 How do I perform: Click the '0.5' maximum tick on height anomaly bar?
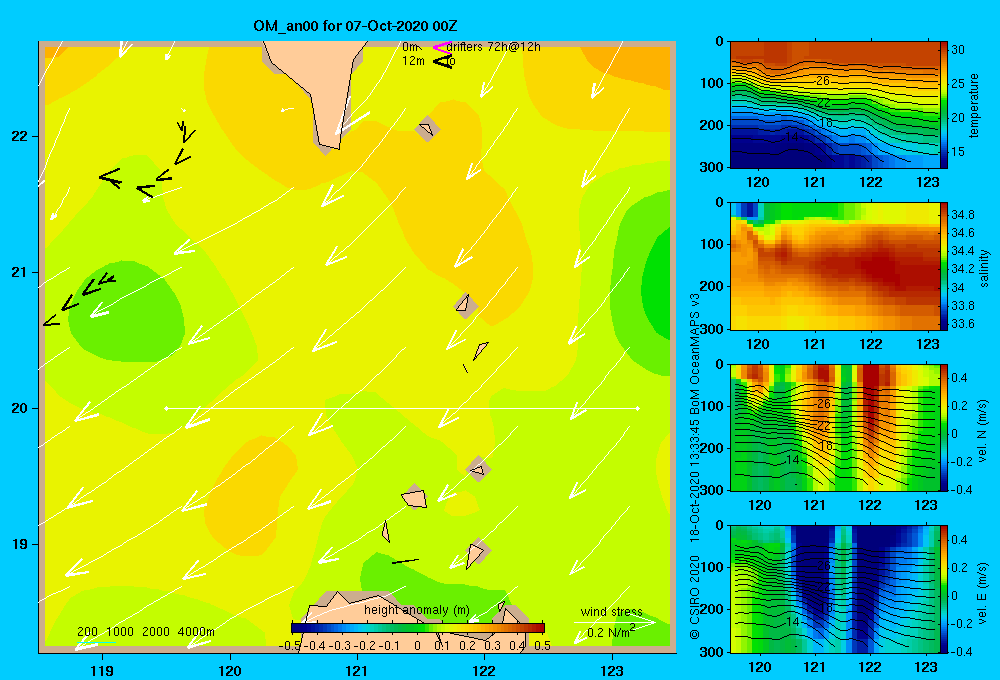click(x=543, y=646)
